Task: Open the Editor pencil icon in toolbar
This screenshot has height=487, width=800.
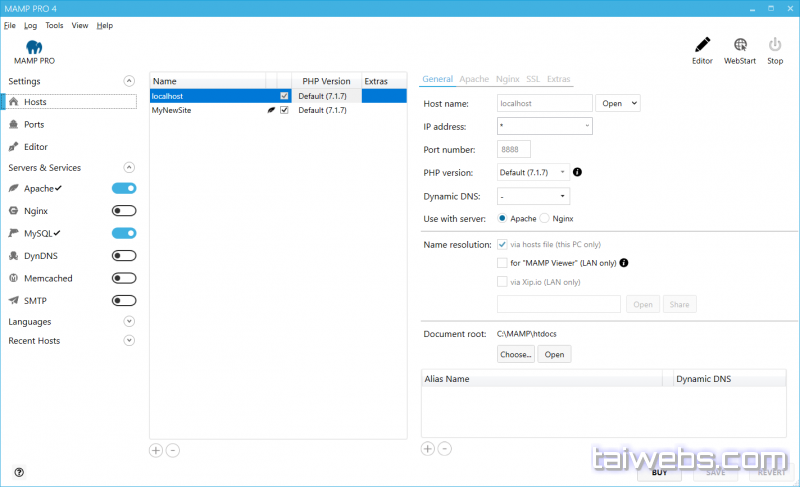Action: (702, 45)
